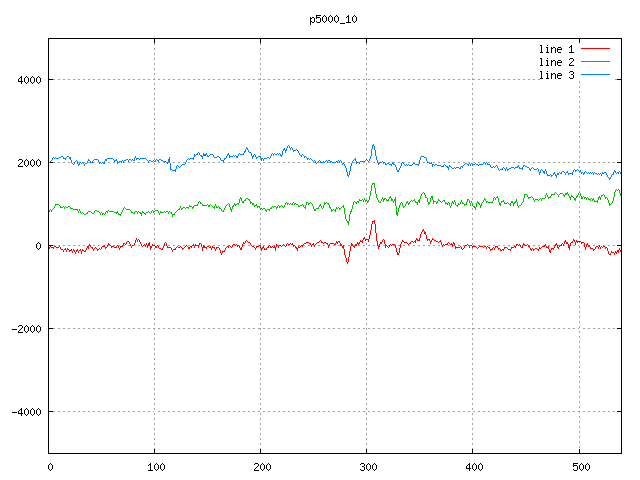
Task: Click the red line 1 legend sample
Action: [595, 49]
